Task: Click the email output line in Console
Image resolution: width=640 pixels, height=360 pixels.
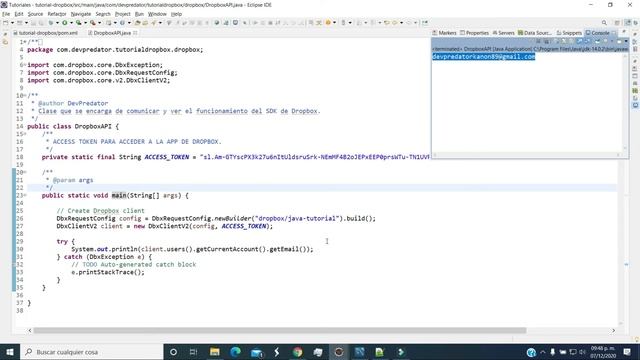Action: 484,57
